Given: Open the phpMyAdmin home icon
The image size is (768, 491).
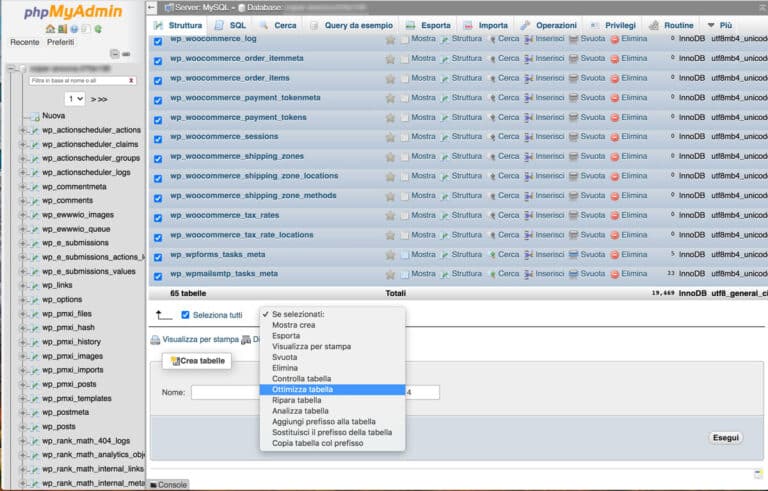Looking at the screenshot, I should 49,29.
